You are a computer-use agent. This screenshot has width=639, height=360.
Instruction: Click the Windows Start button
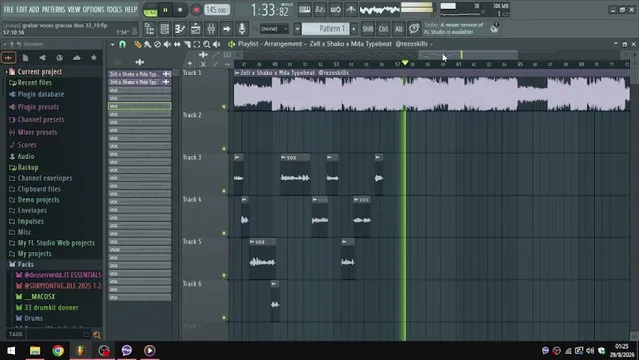[11, 351]
